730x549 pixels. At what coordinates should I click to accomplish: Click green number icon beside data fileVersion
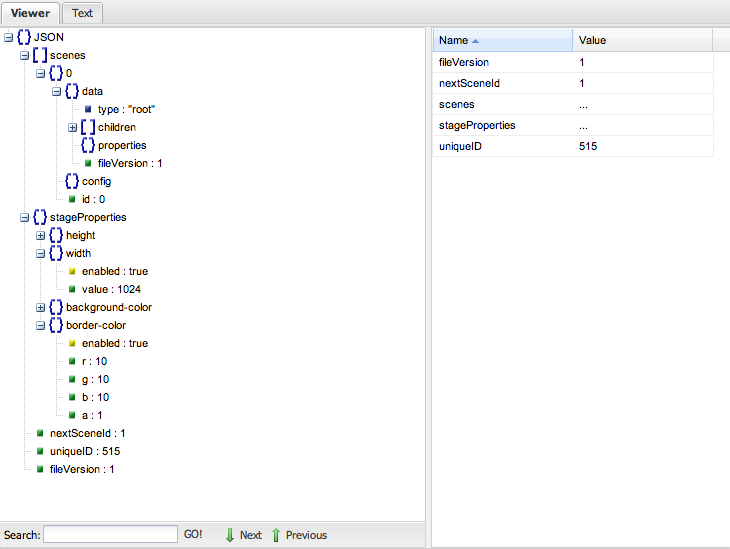pos(88,163)
